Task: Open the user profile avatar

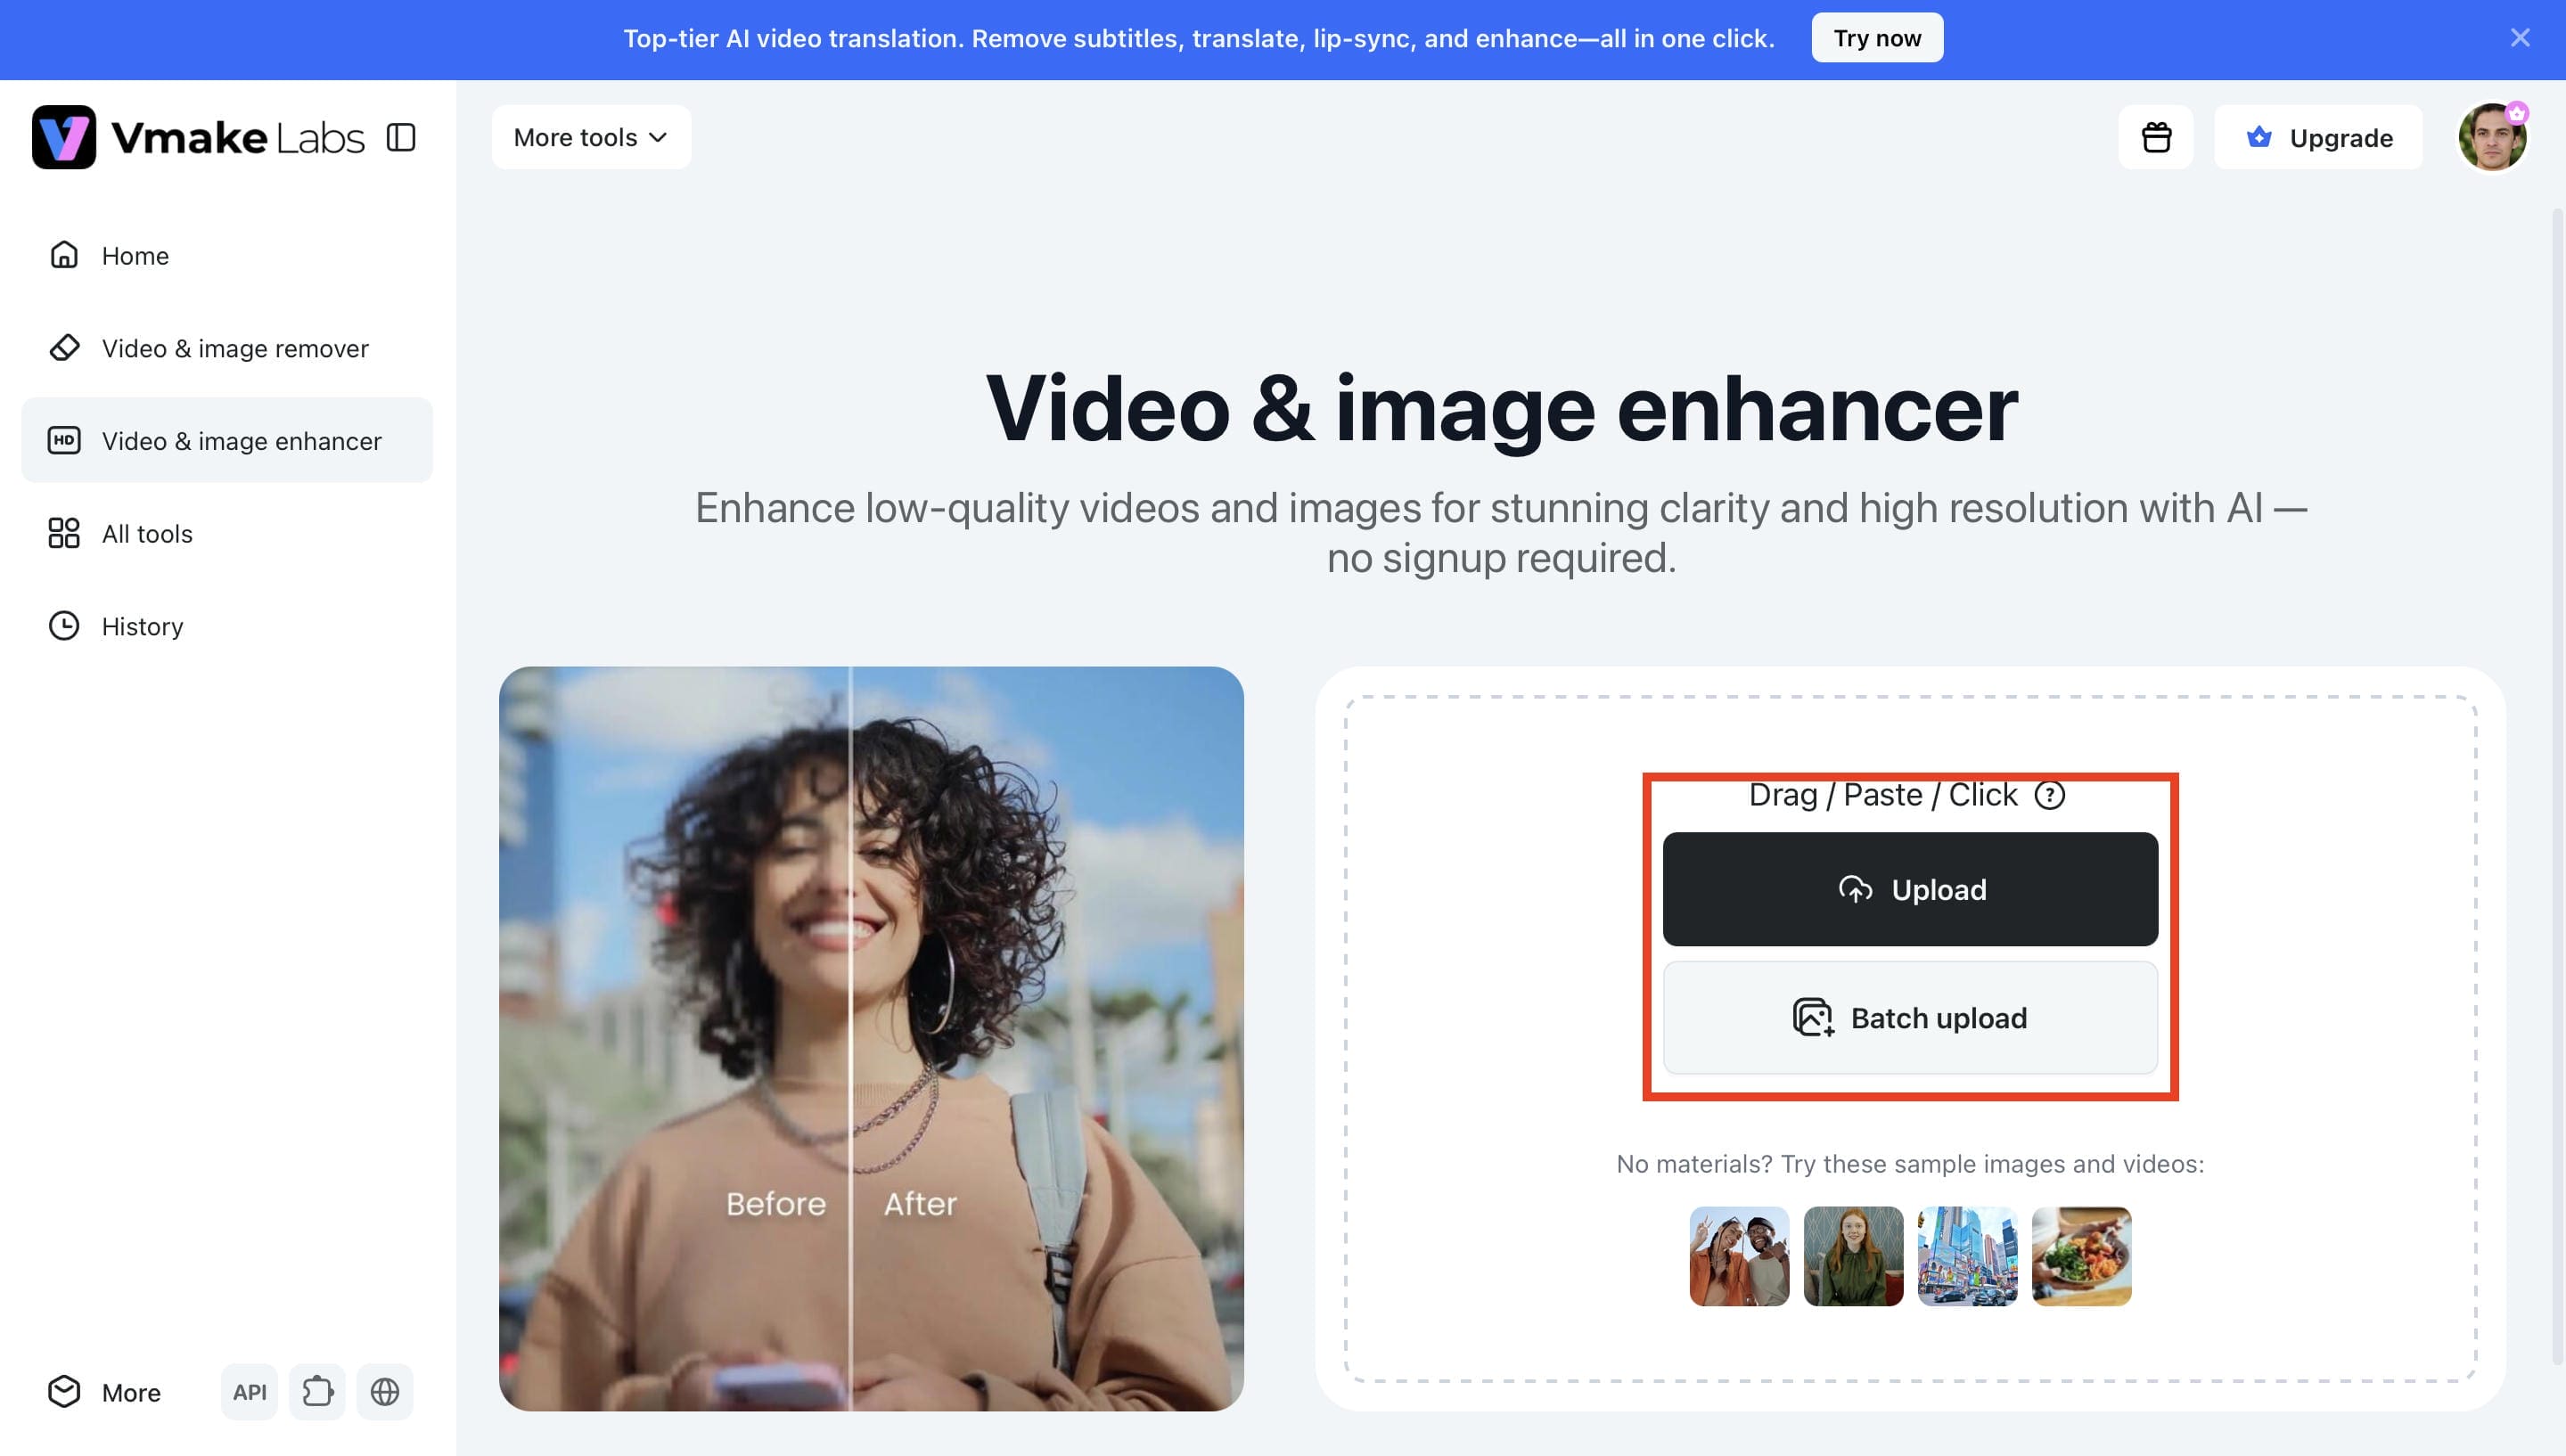Action: (2492, 137)
